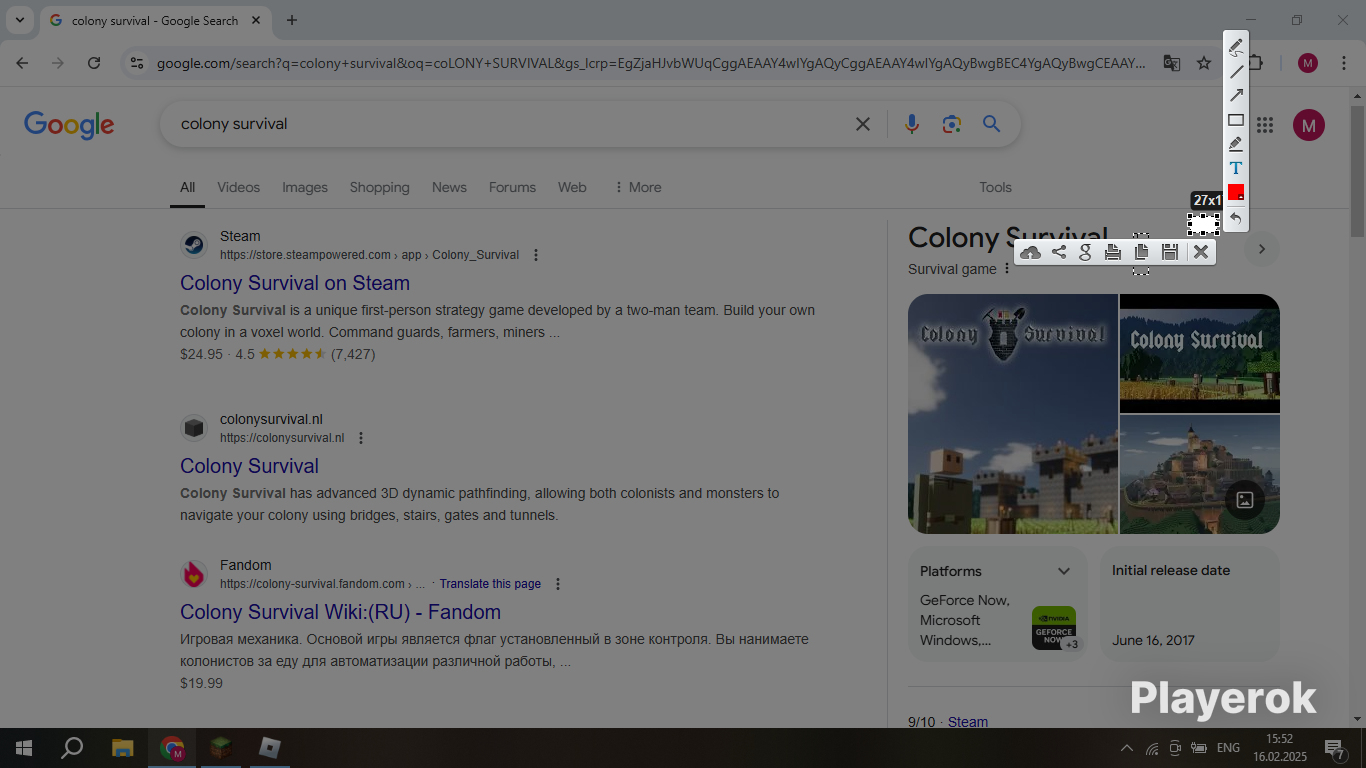Open Chrome three-dot menu
This screenshot has height=768, width=1366.
point(1343,63)
